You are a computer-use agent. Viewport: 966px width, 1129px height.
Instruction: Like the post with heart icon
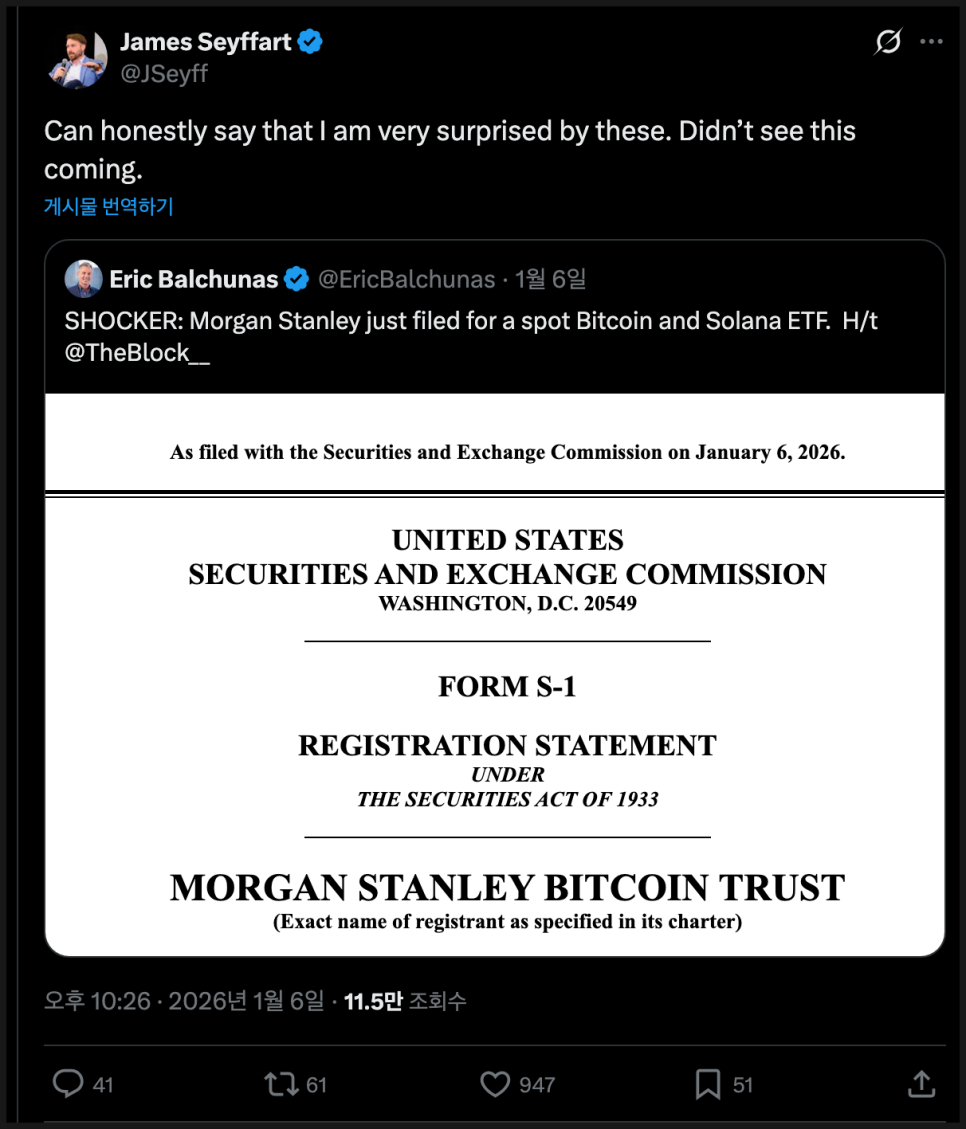coord(494,1083)
